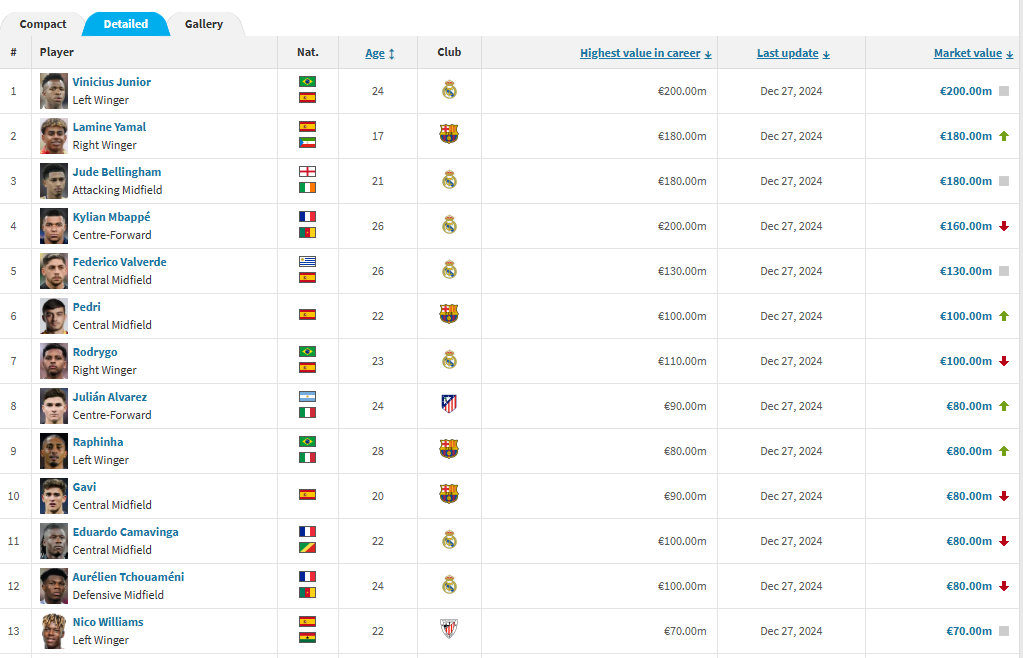
Task: Click Uruguay flag beside Federico Valverde
Action: tap(307, 261)
